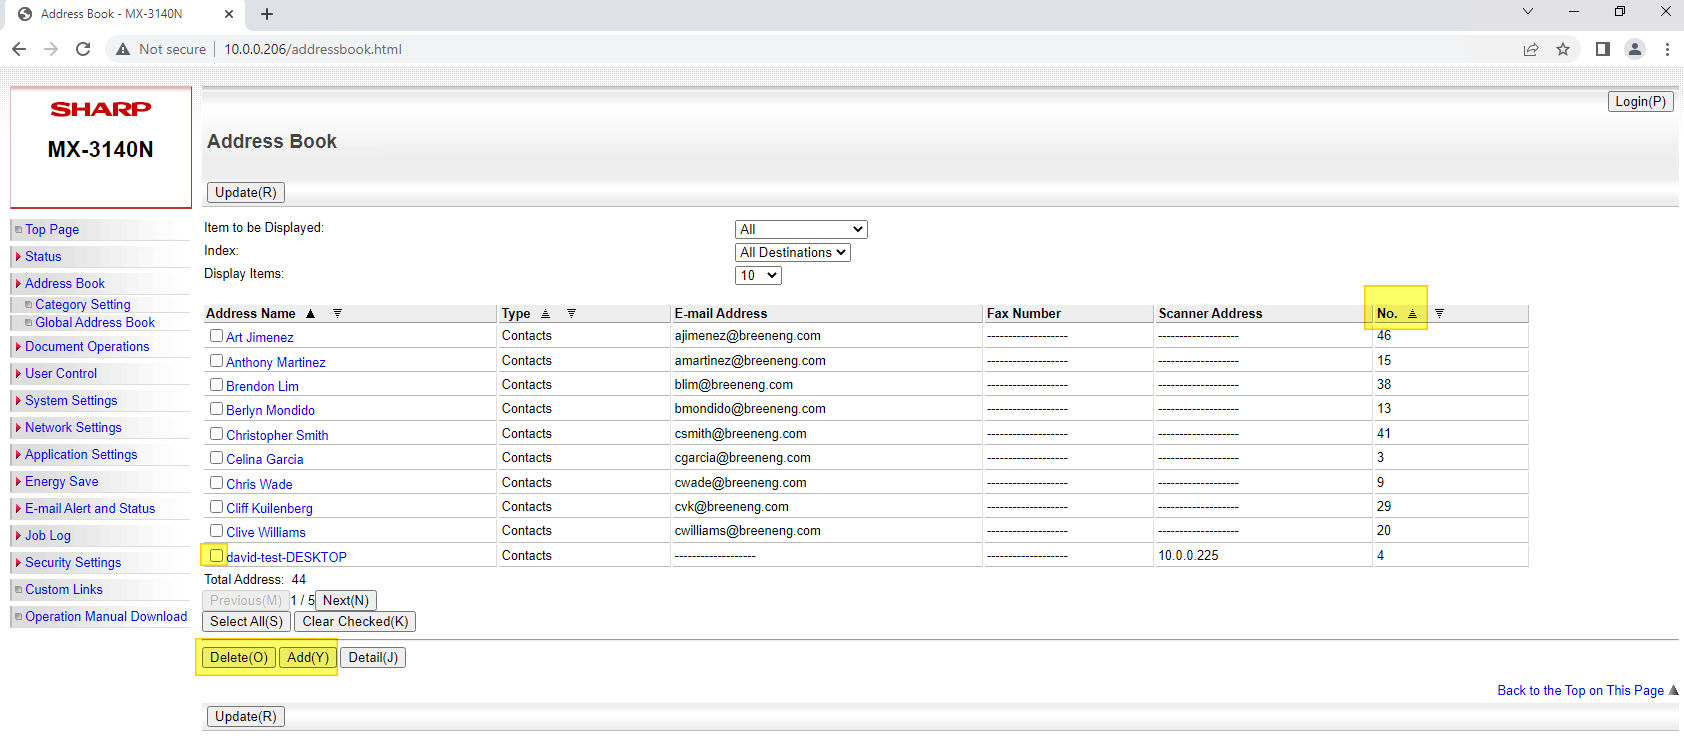Screen dimensions: 1684x745
Task: Check the david-test-DESKTOP checkbox
Action: [x=216, y=555]
